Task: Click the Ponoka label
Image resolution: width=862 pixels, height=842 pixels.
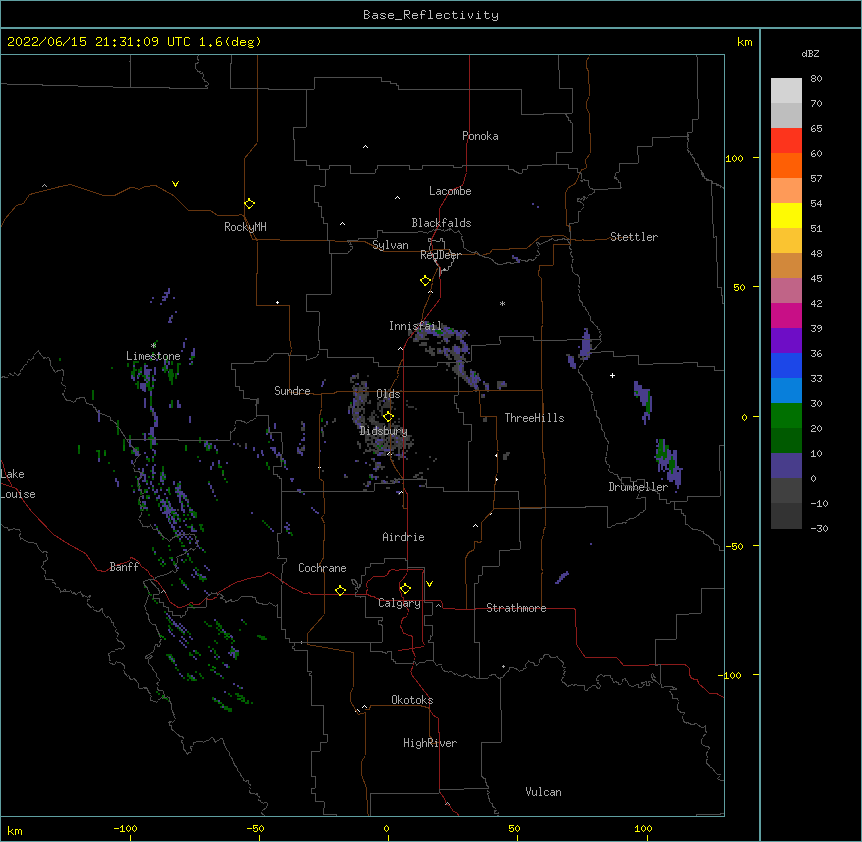Action: point(480,136)
